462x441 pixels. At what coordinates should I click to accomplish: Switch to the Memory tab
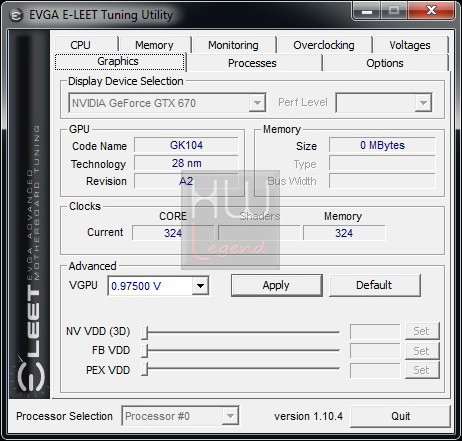[x=155, y=45]
